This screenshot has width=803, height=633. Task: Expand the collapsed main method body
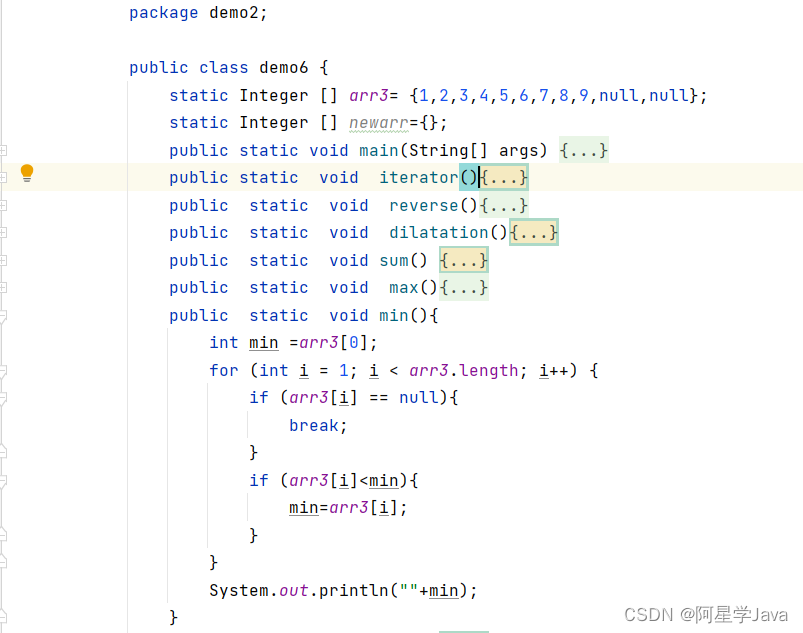(583, 150)
